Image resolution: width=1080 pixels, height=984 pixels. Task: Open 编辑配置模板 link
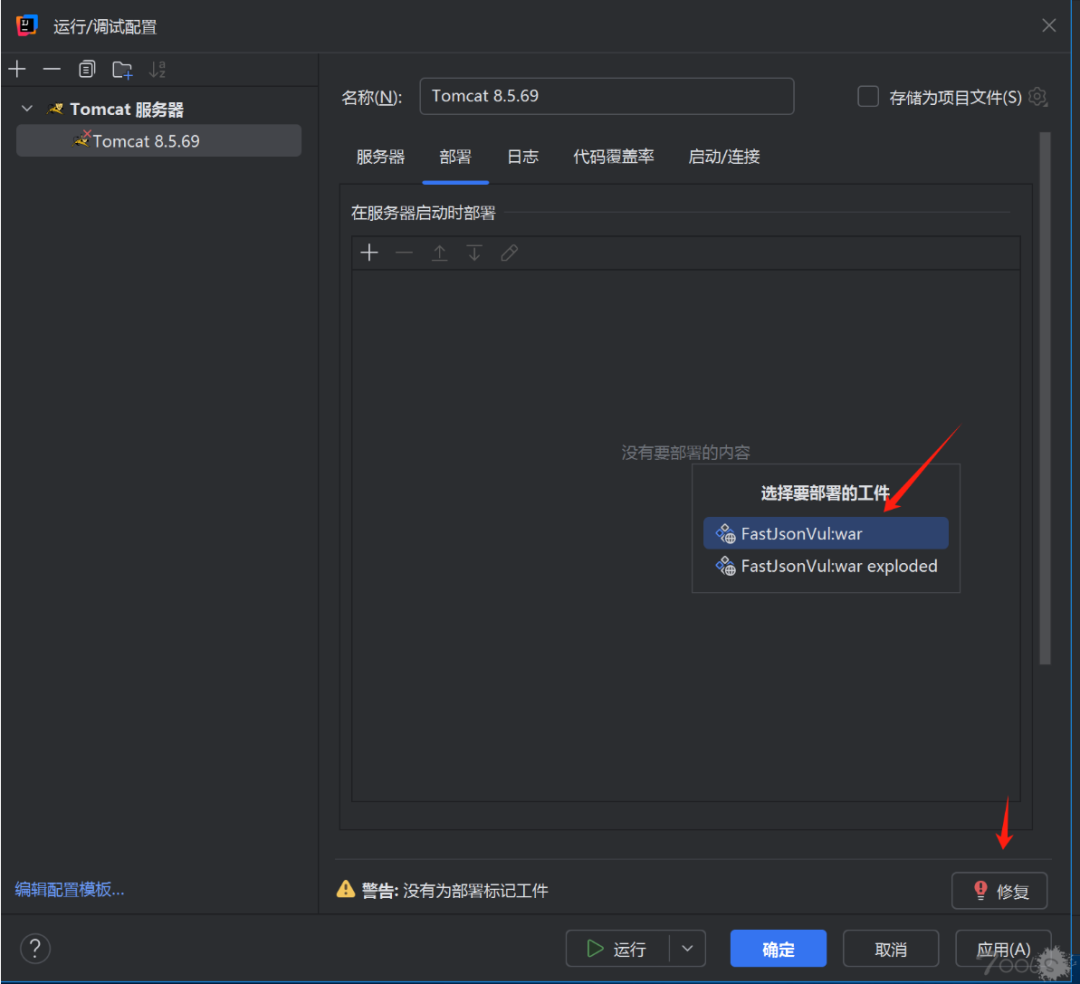click(70, 889)
